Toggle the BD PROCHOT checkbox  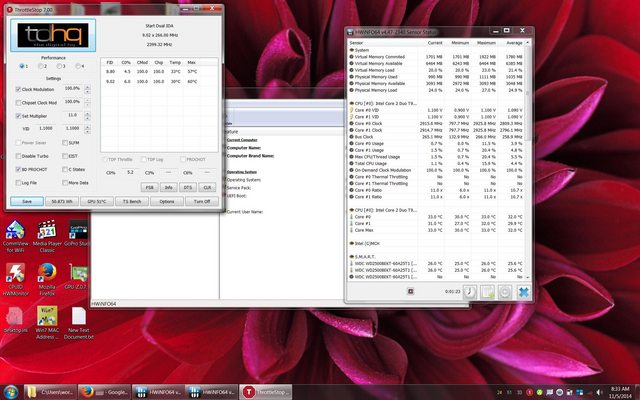point(18,169)
